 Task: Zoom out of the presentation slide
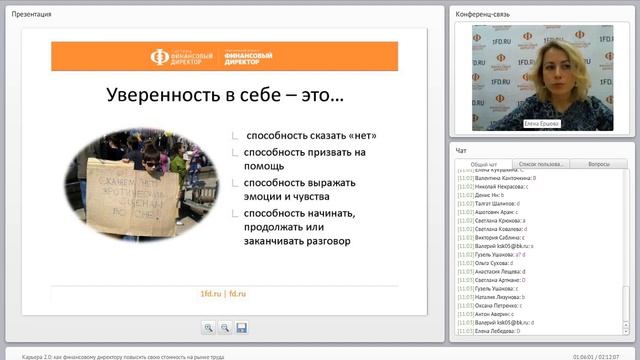click(225, 328)
